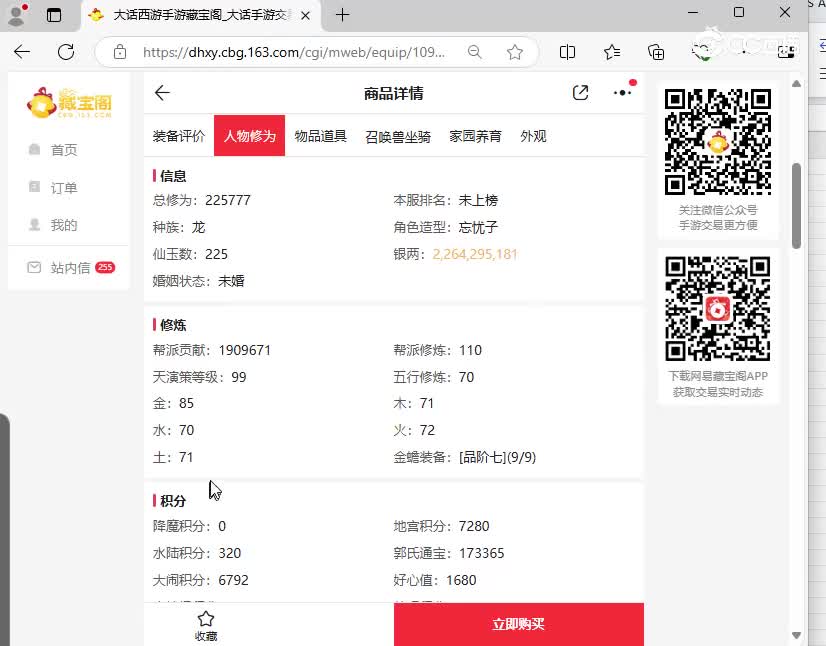This screenshot has width=826, height=646.
Task: Open the more options dots menu
Action: 623,93
